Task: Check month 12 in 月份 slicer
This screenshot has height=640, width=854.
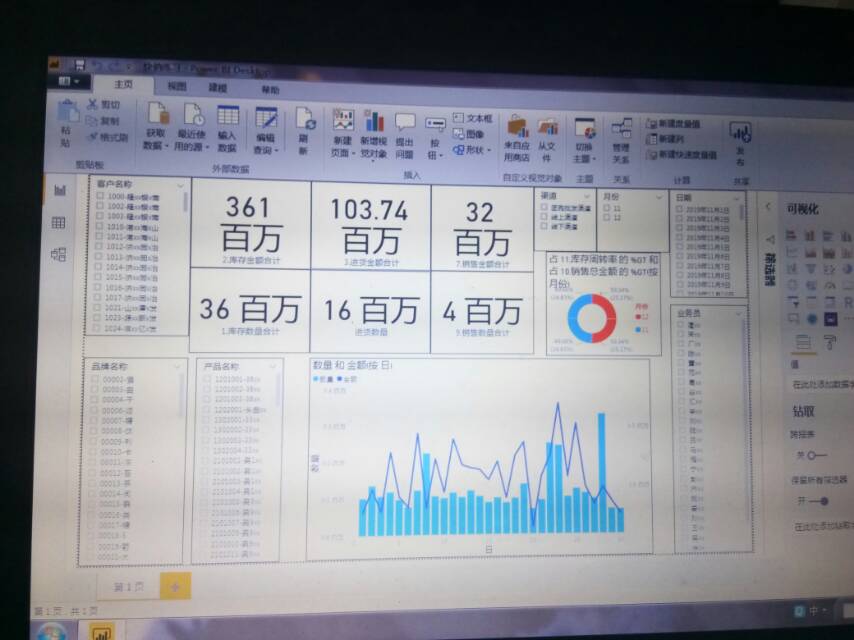Action: click(x=607, y=218)
